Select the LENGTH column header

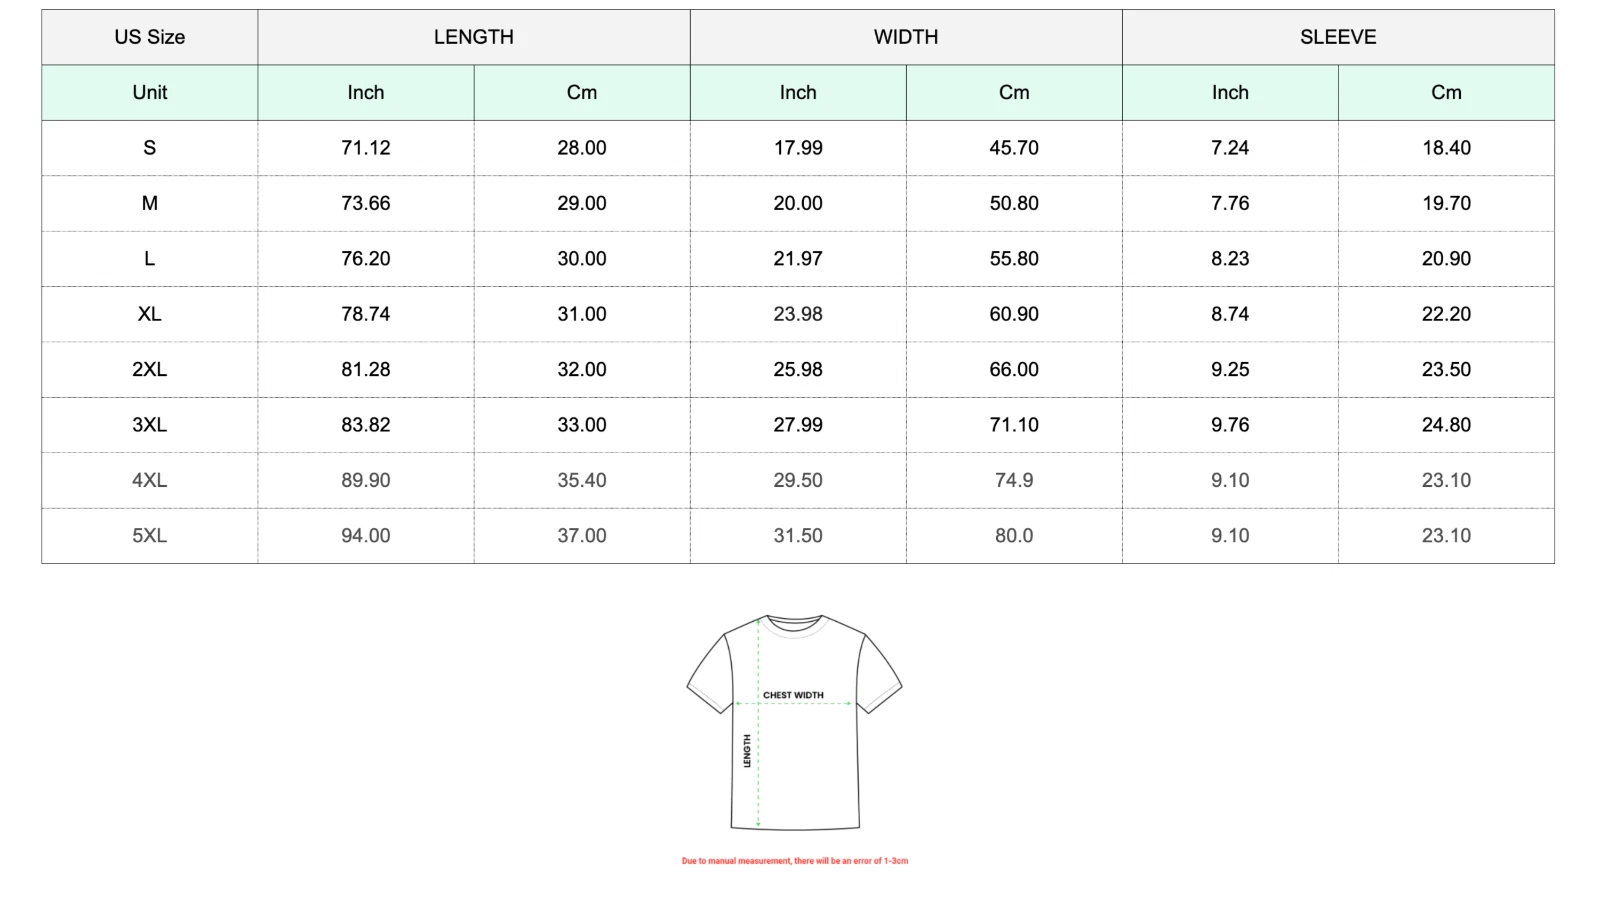(473, 37)
